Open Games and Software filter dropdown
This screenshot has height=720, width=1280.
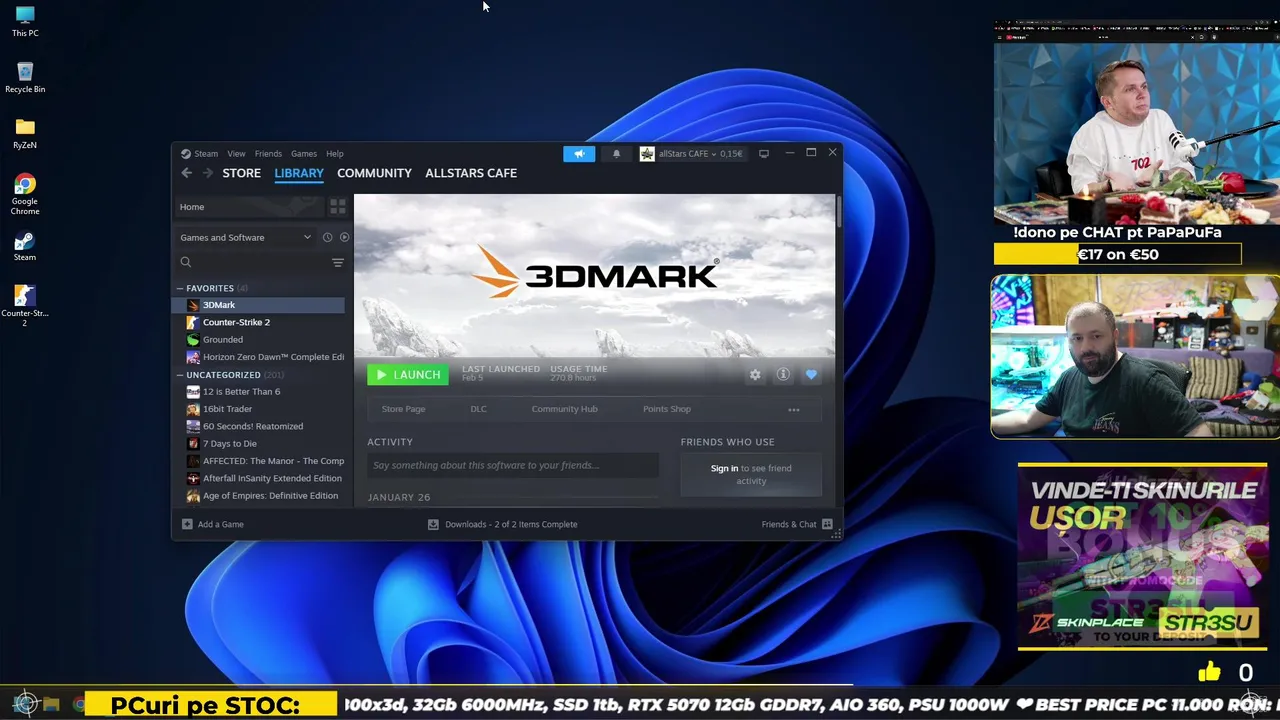point(245,237)
